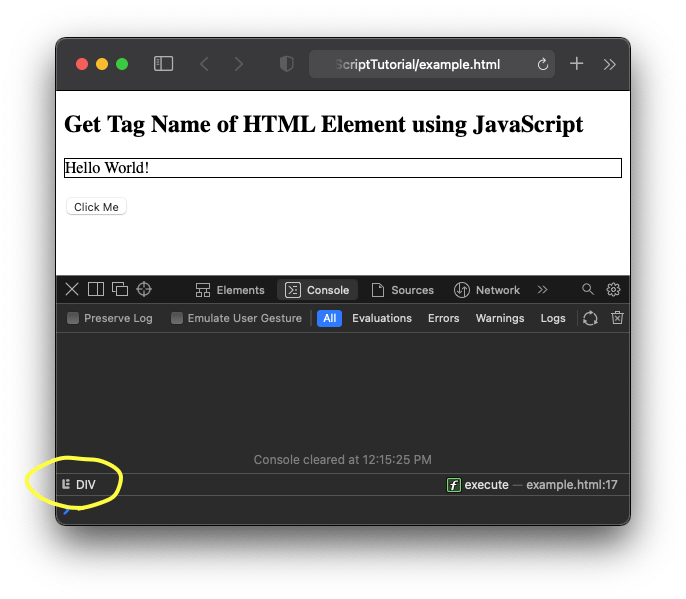Detach the inspector into a separate window
Screen dimensions: 686x599
[120, 289]
